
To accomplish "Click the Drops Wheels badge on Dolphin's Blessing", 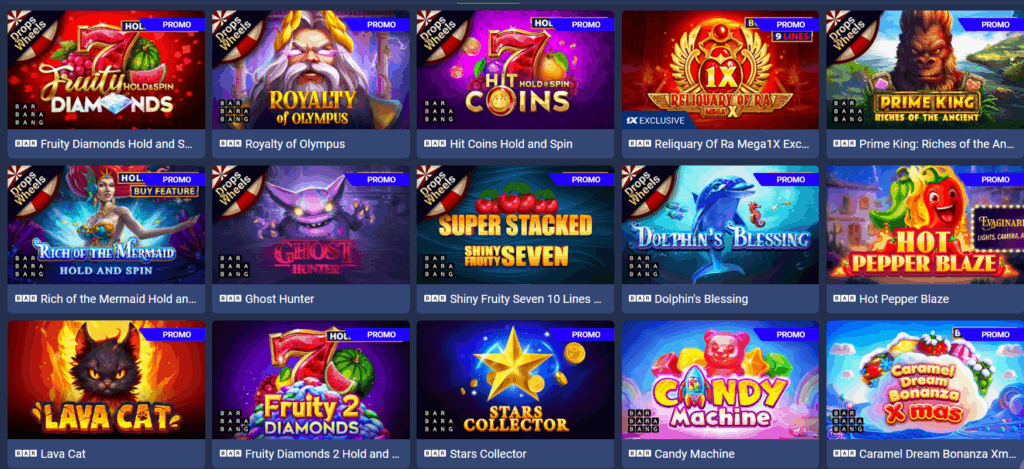I will click(641, 186).
